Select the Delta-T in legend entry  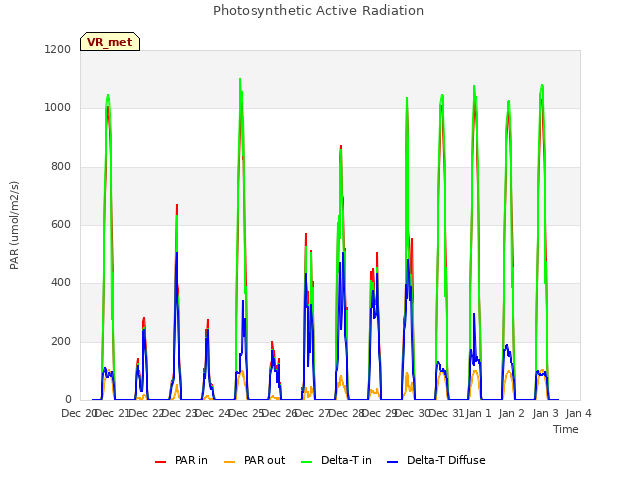point(336,460)
